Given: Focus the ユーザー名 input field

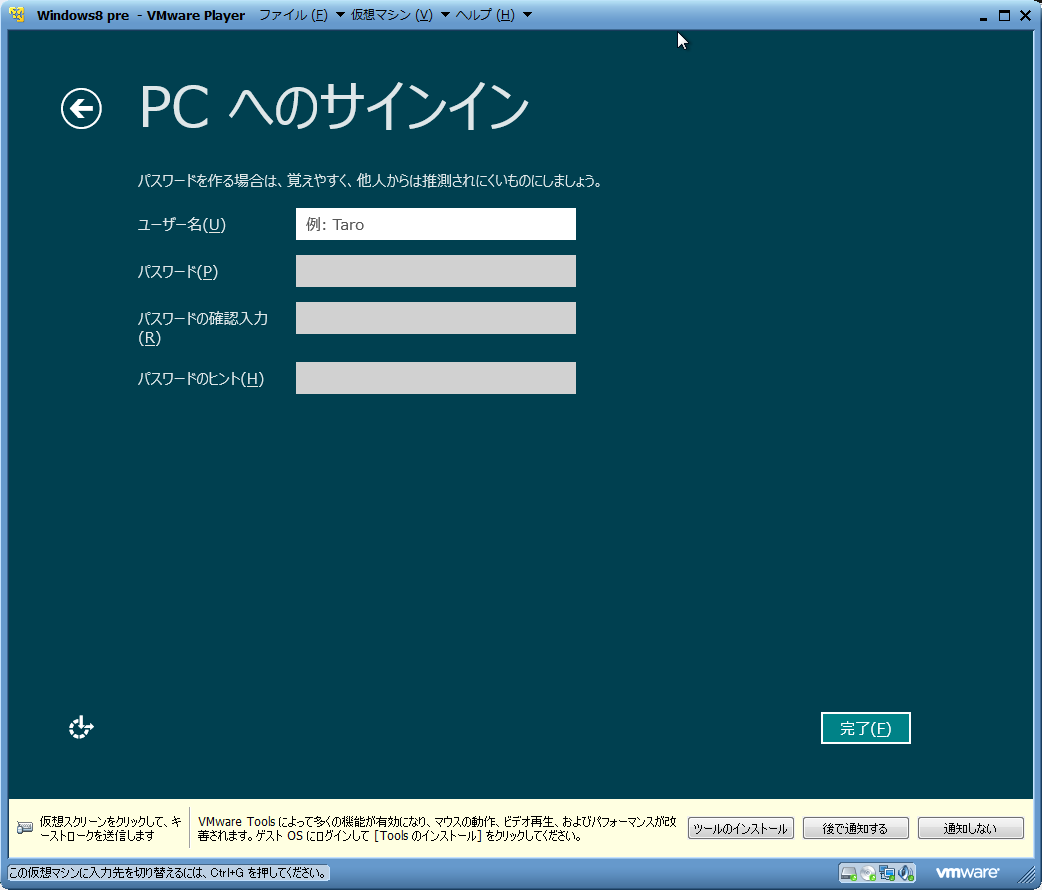Looking at the screenshot, I should pos(436,224).
